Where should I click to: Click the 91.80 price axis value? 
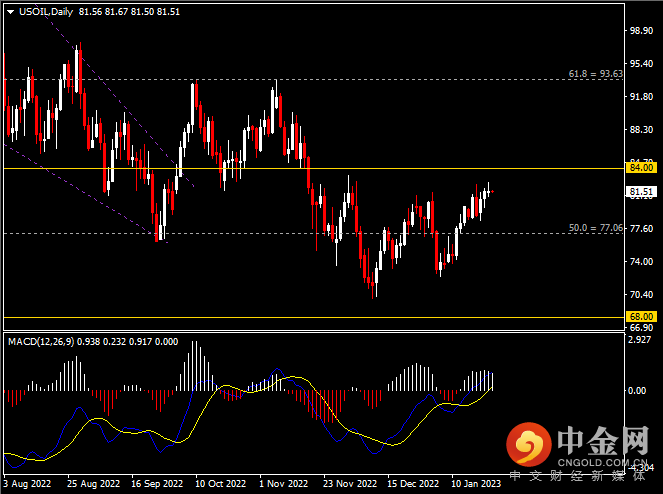pos(641,96)
